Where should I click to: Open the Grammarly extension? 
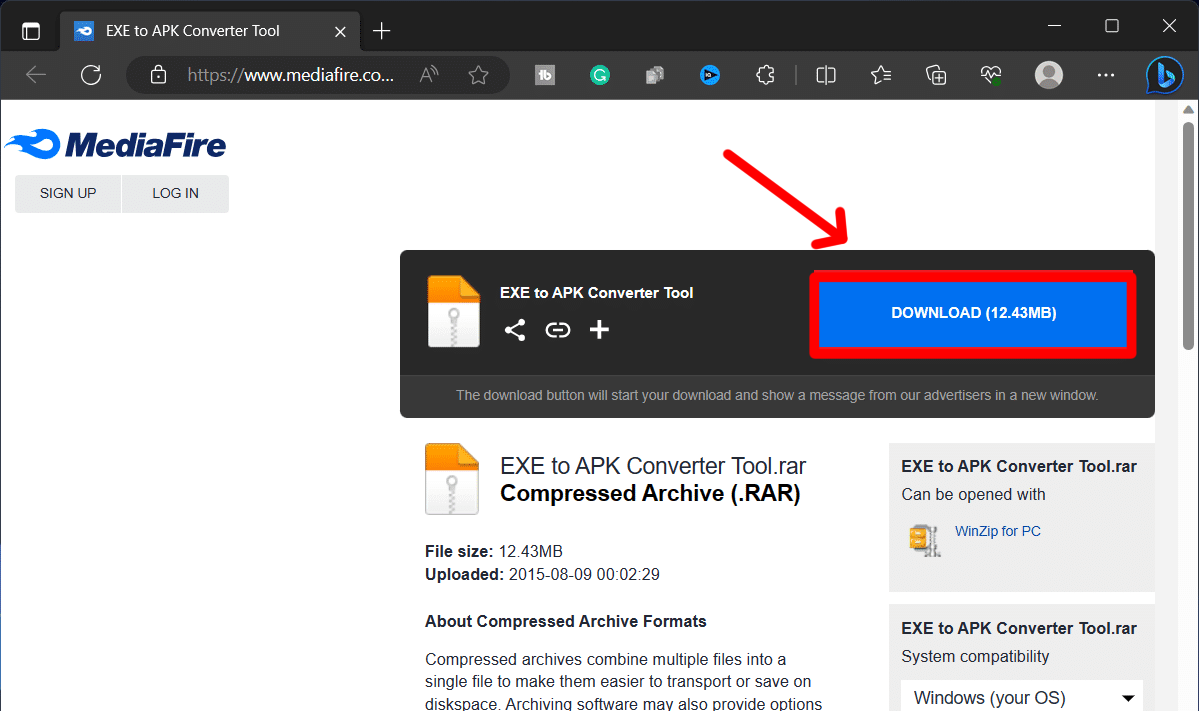tap(599, 74)
